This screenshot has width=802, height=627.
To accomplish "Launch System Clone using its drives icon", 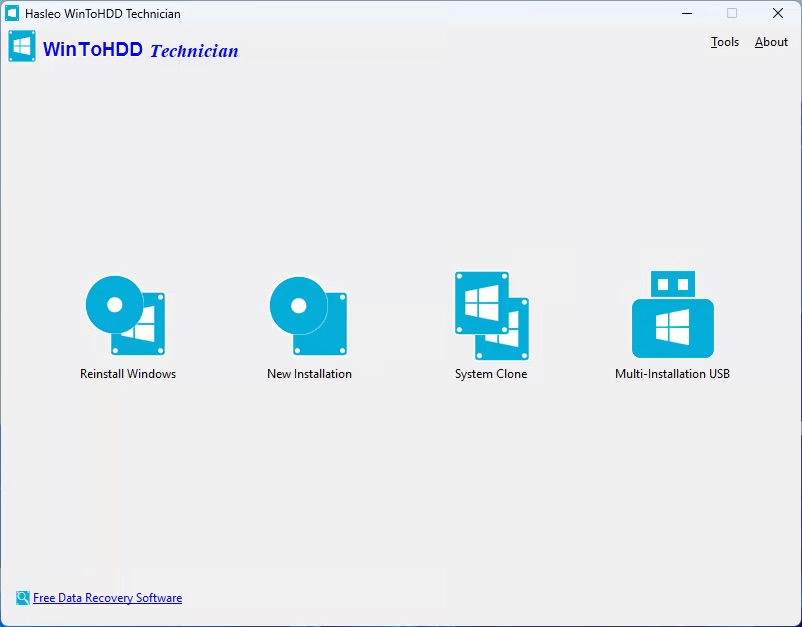I will pos(491,316).
